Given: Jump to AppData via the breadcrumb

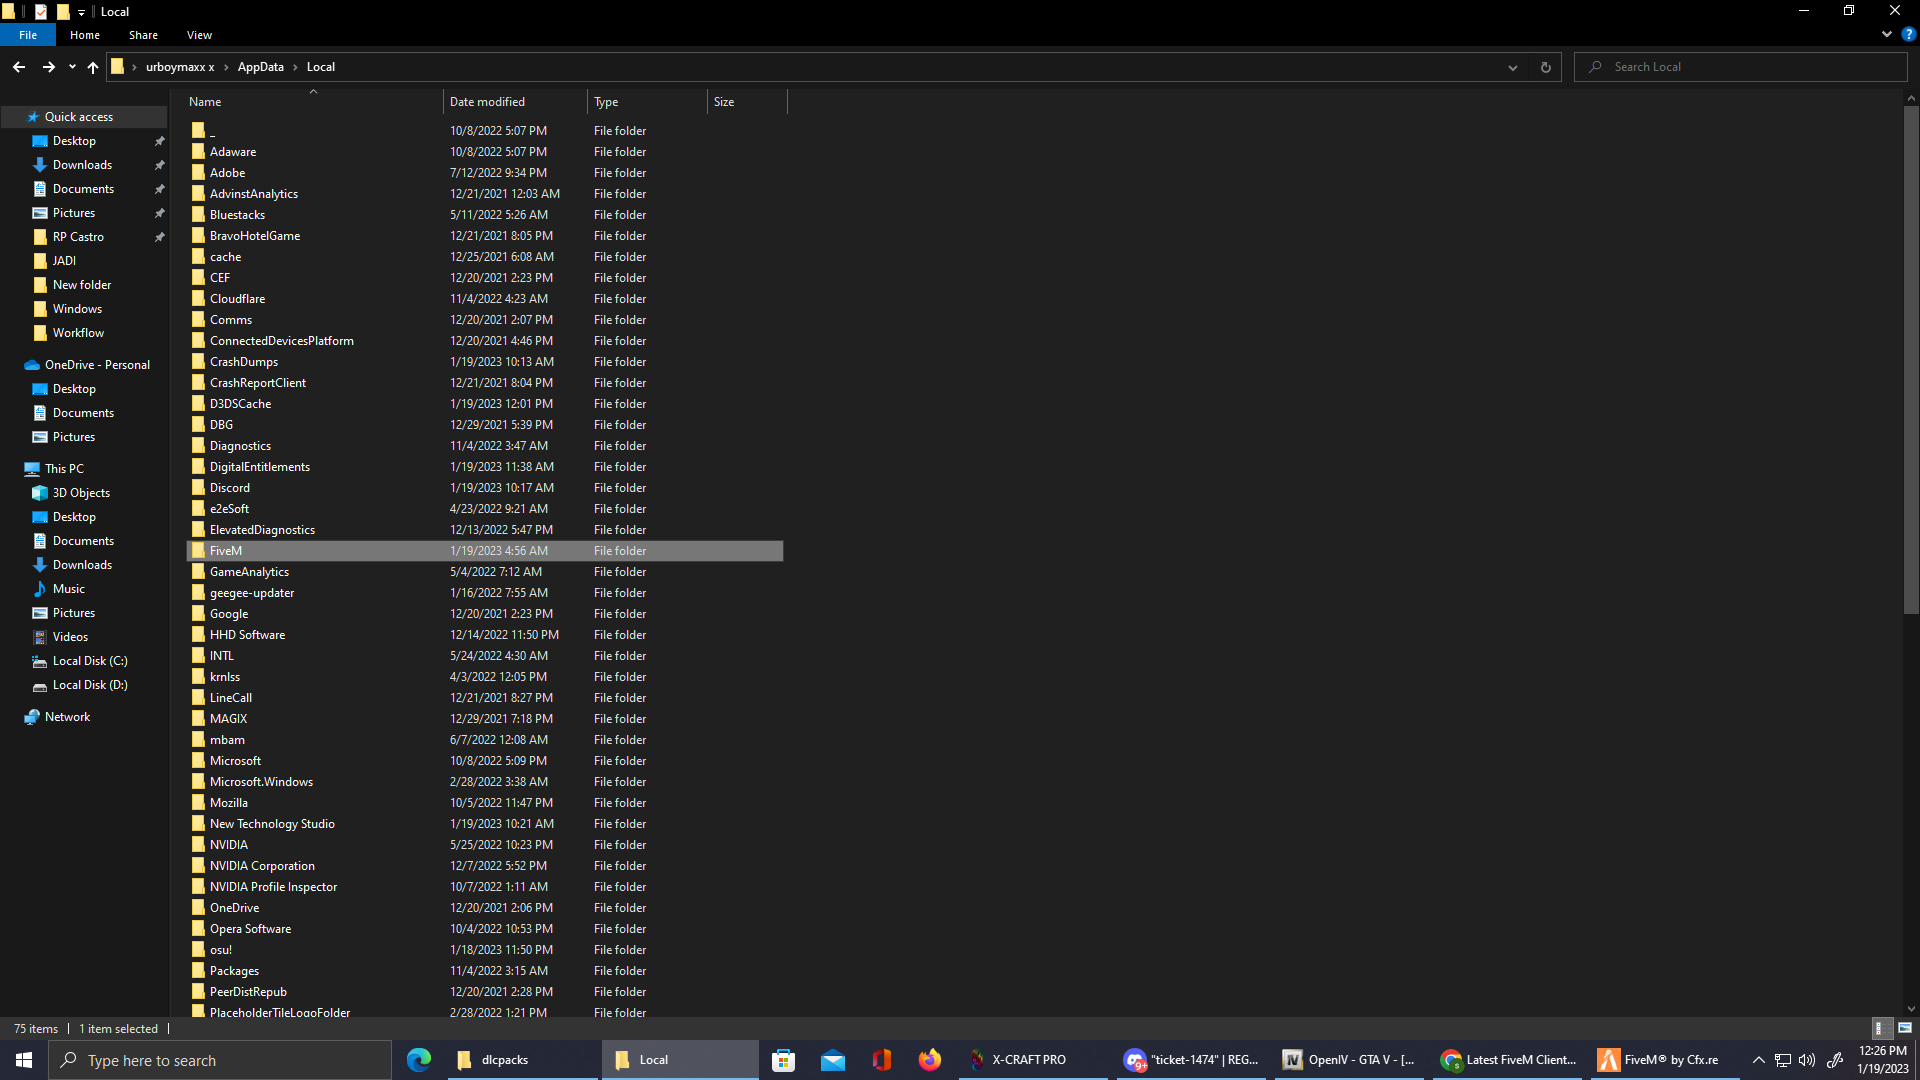Looking at the screenshot, I should pyautogui.click(x=261, y=66).
